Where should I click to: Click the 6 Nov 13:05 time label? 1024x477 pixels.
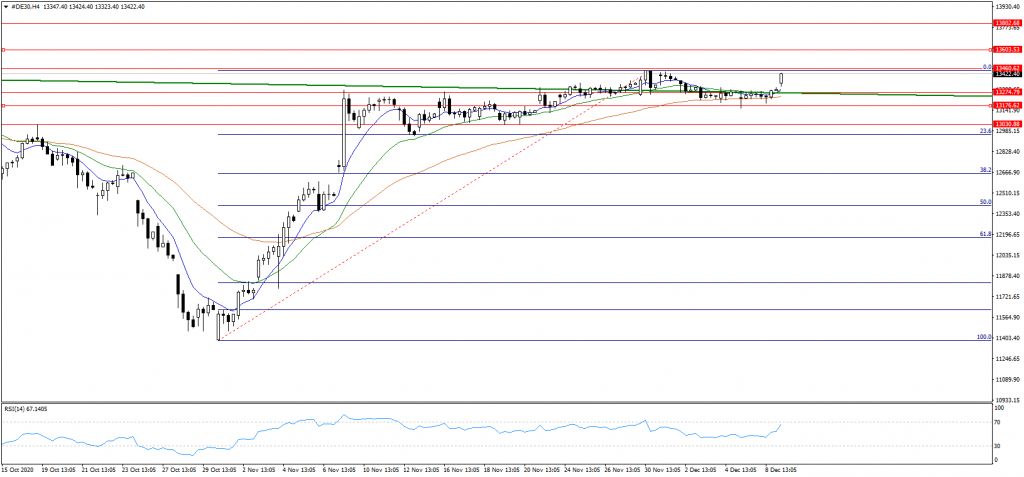(340, 468)
